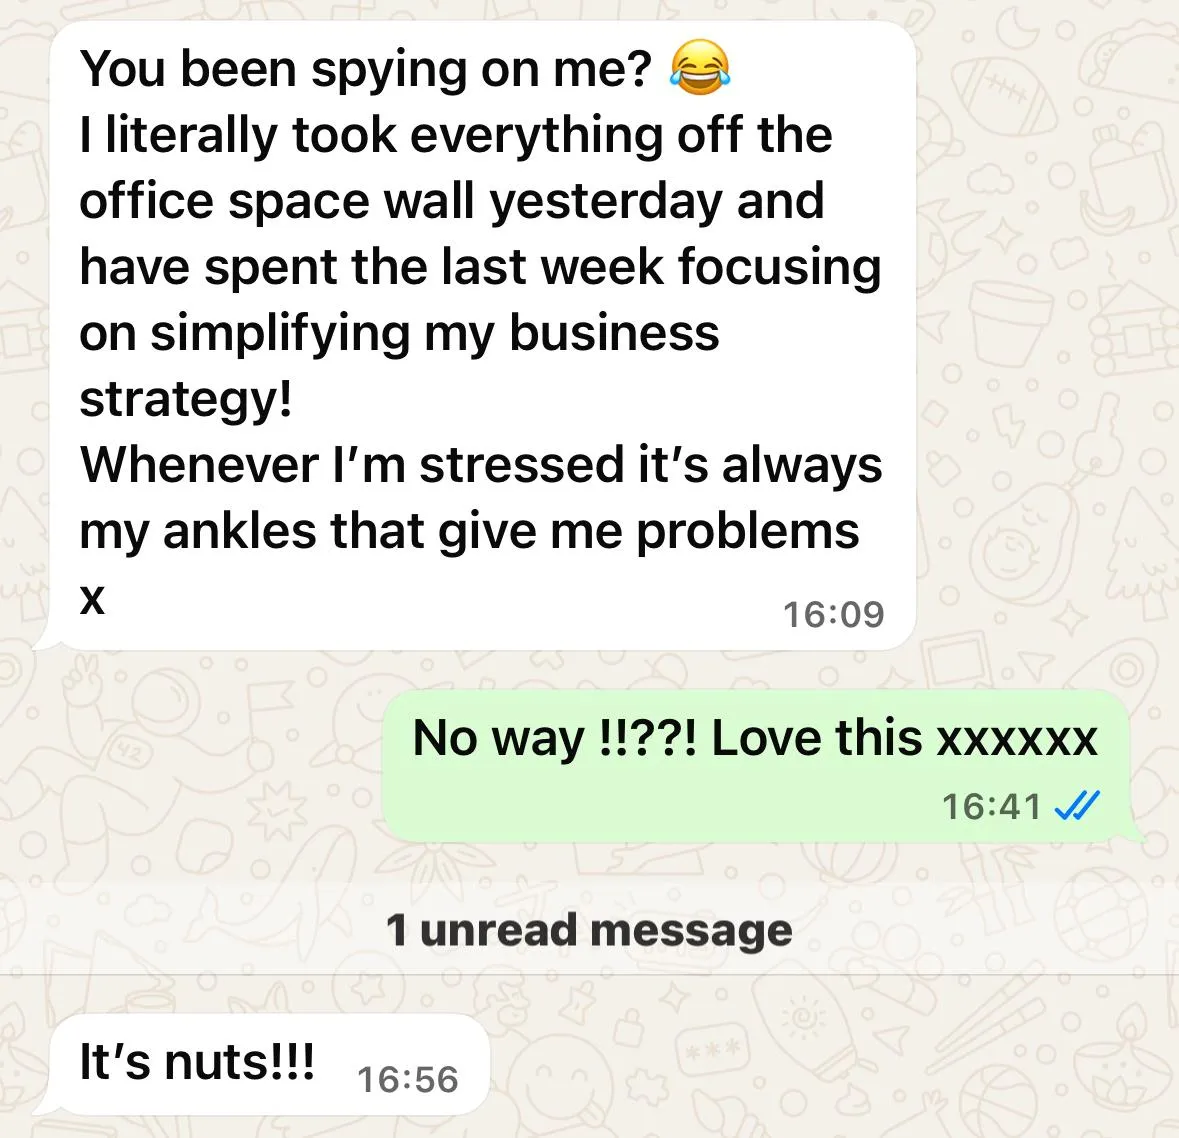
Task: Click the text "my ankles that give me problems"
Action: pos(469,532)
